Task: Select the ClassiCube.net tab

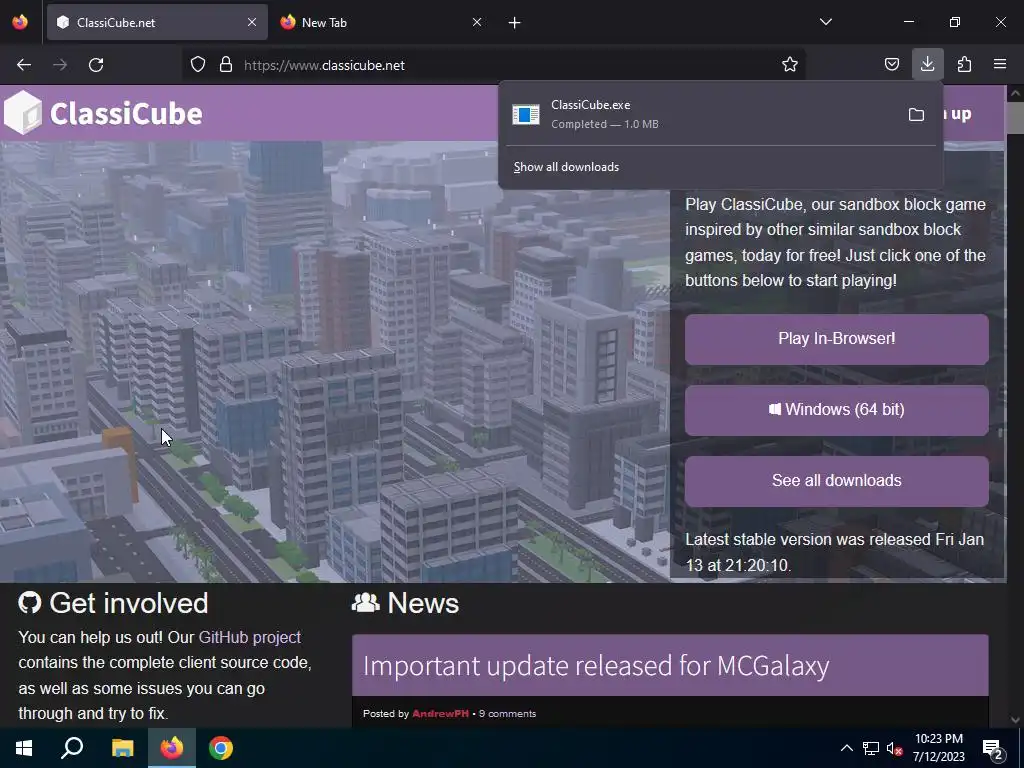Action: point(157,22)
